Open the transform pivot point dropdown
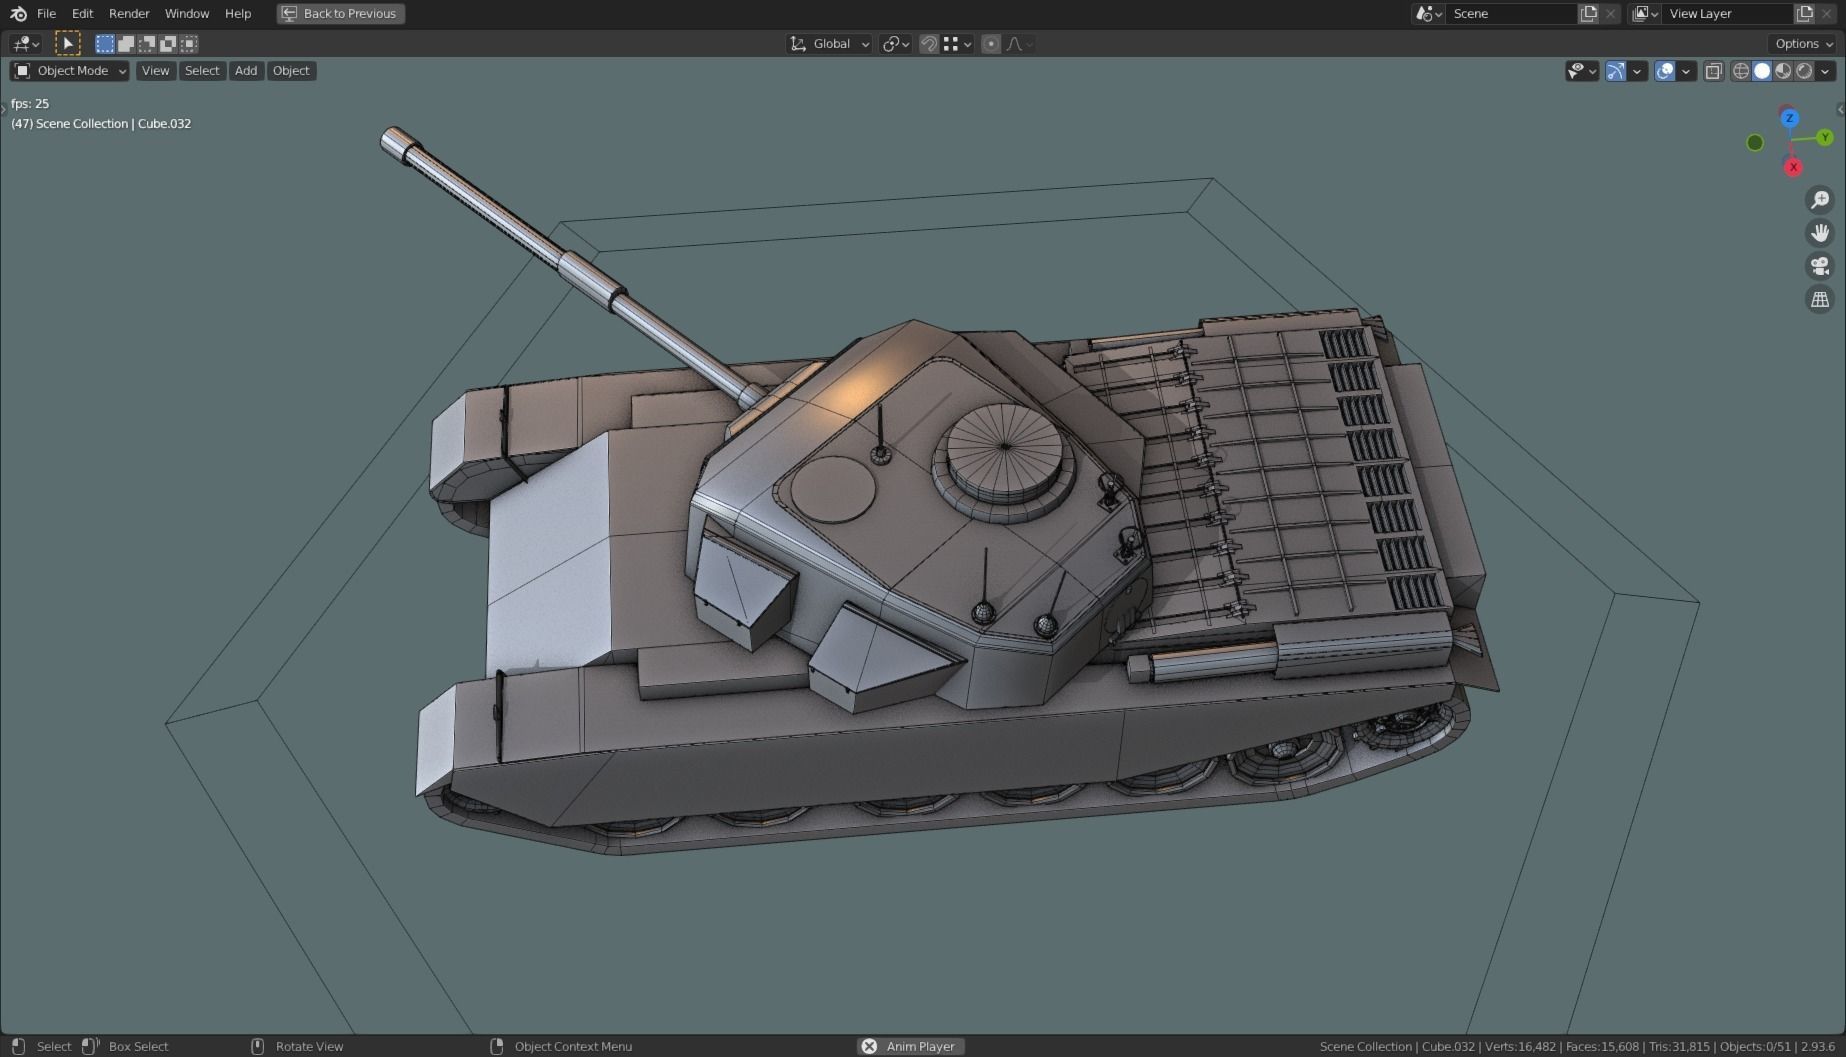Image resolution: width=1846 pixels, height=1057 pixels. pyautogui.click(x=895, y=43)
